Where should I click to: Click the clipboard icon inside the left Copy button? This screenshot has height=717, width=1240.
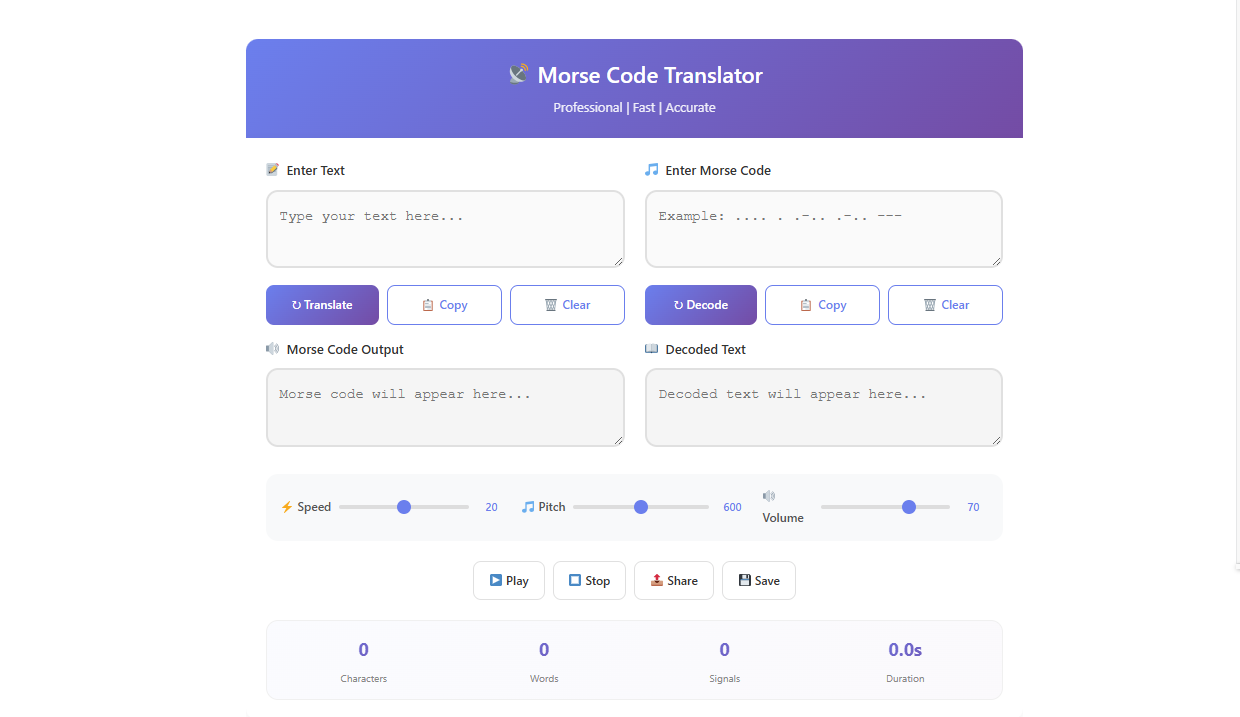tap(428, 305)
